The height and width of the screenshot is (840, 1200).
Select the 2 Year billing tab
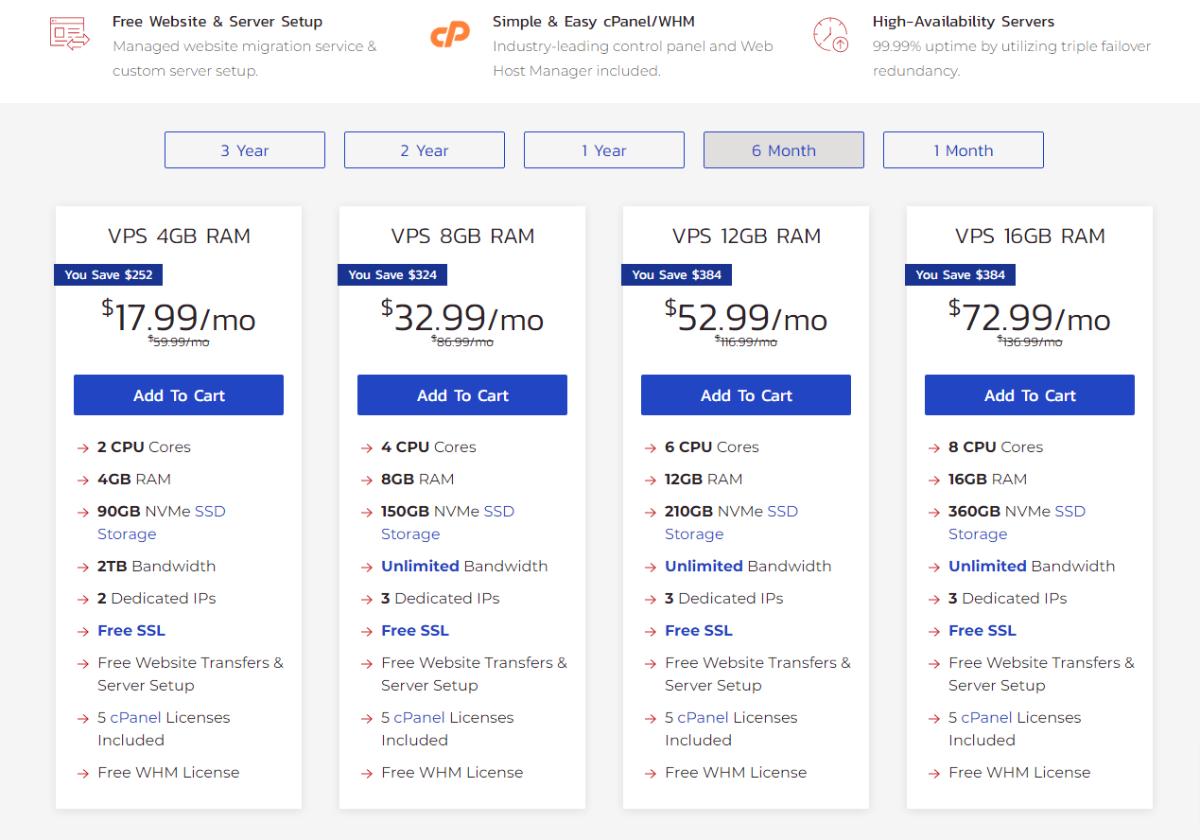coord(424,150)
